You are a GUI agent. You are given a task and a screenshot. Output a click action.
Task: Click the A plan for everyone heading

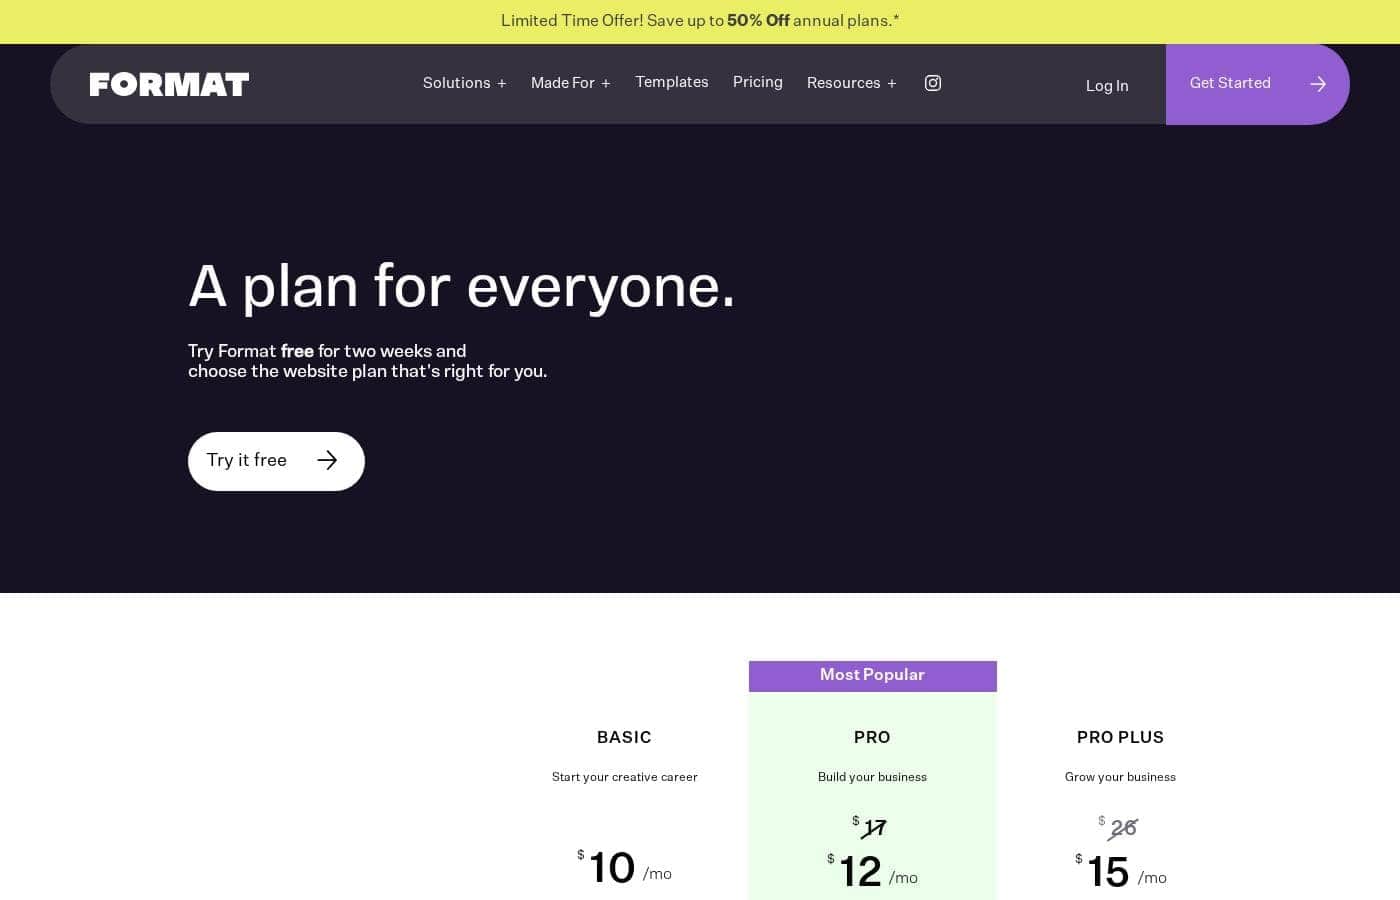(461, 286)
